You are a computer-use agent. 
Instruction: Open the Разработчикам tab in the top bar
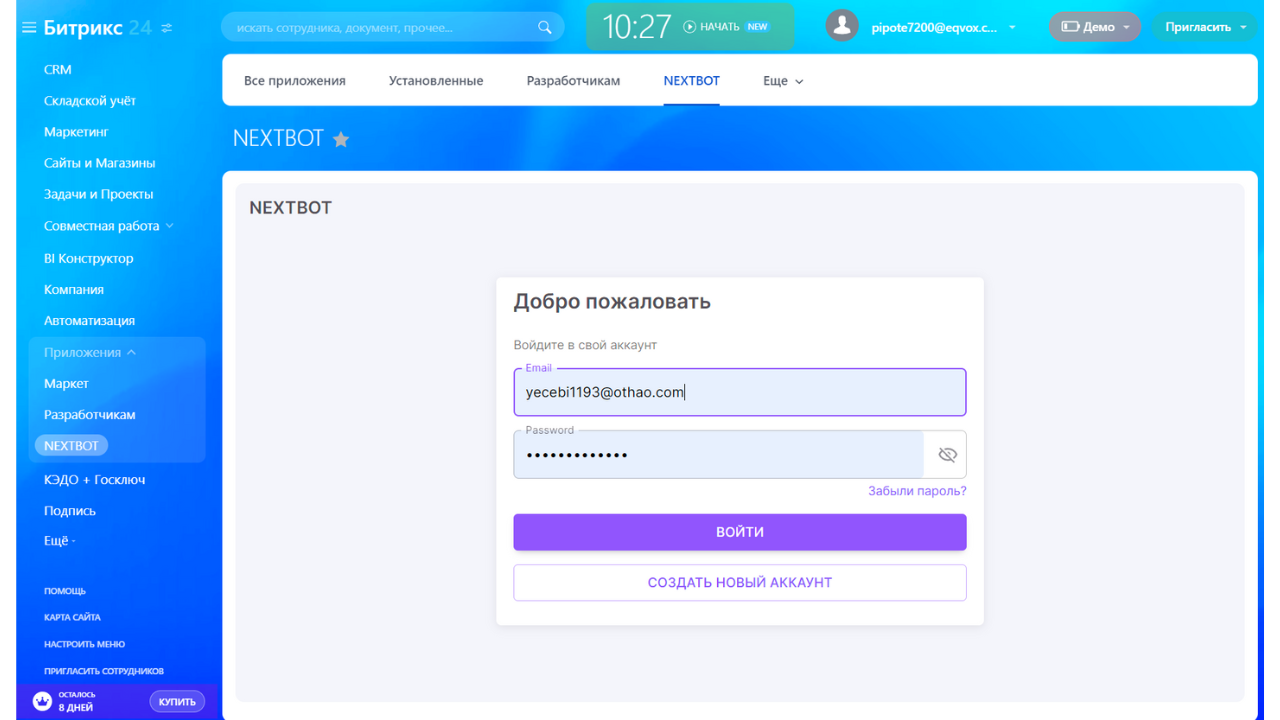(x=573, y=81)
